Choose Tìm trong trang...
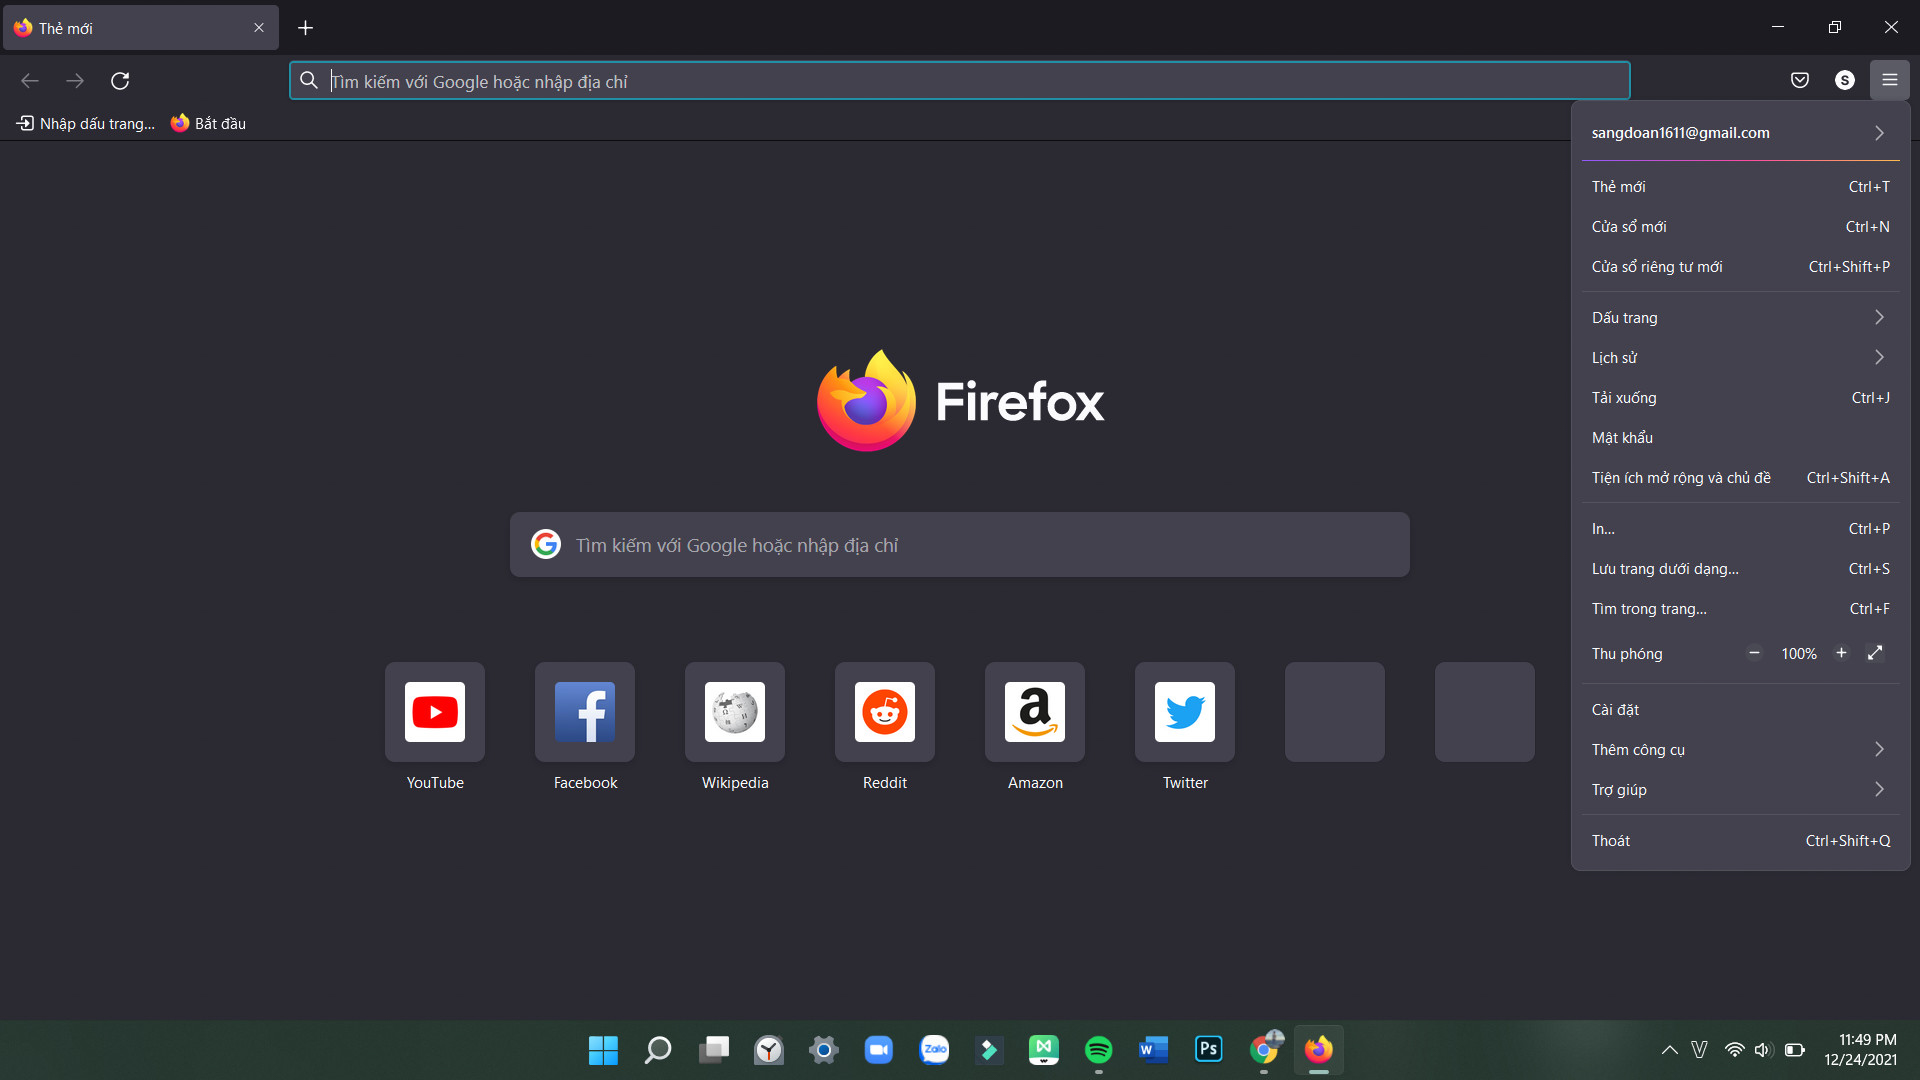Screen dimensions: 1920x1080 1740,609
